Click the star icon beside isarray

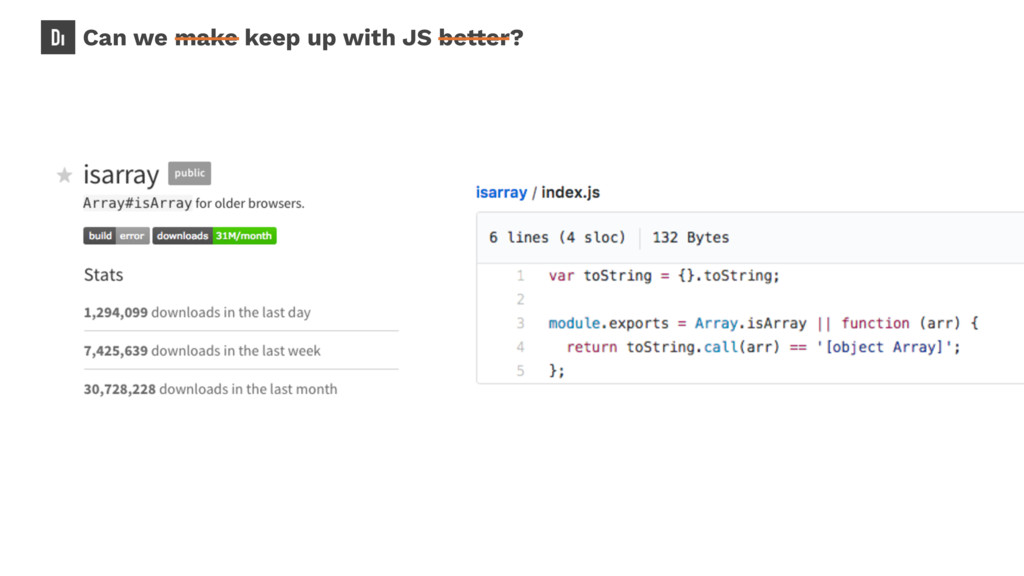[x=64, y=175]
